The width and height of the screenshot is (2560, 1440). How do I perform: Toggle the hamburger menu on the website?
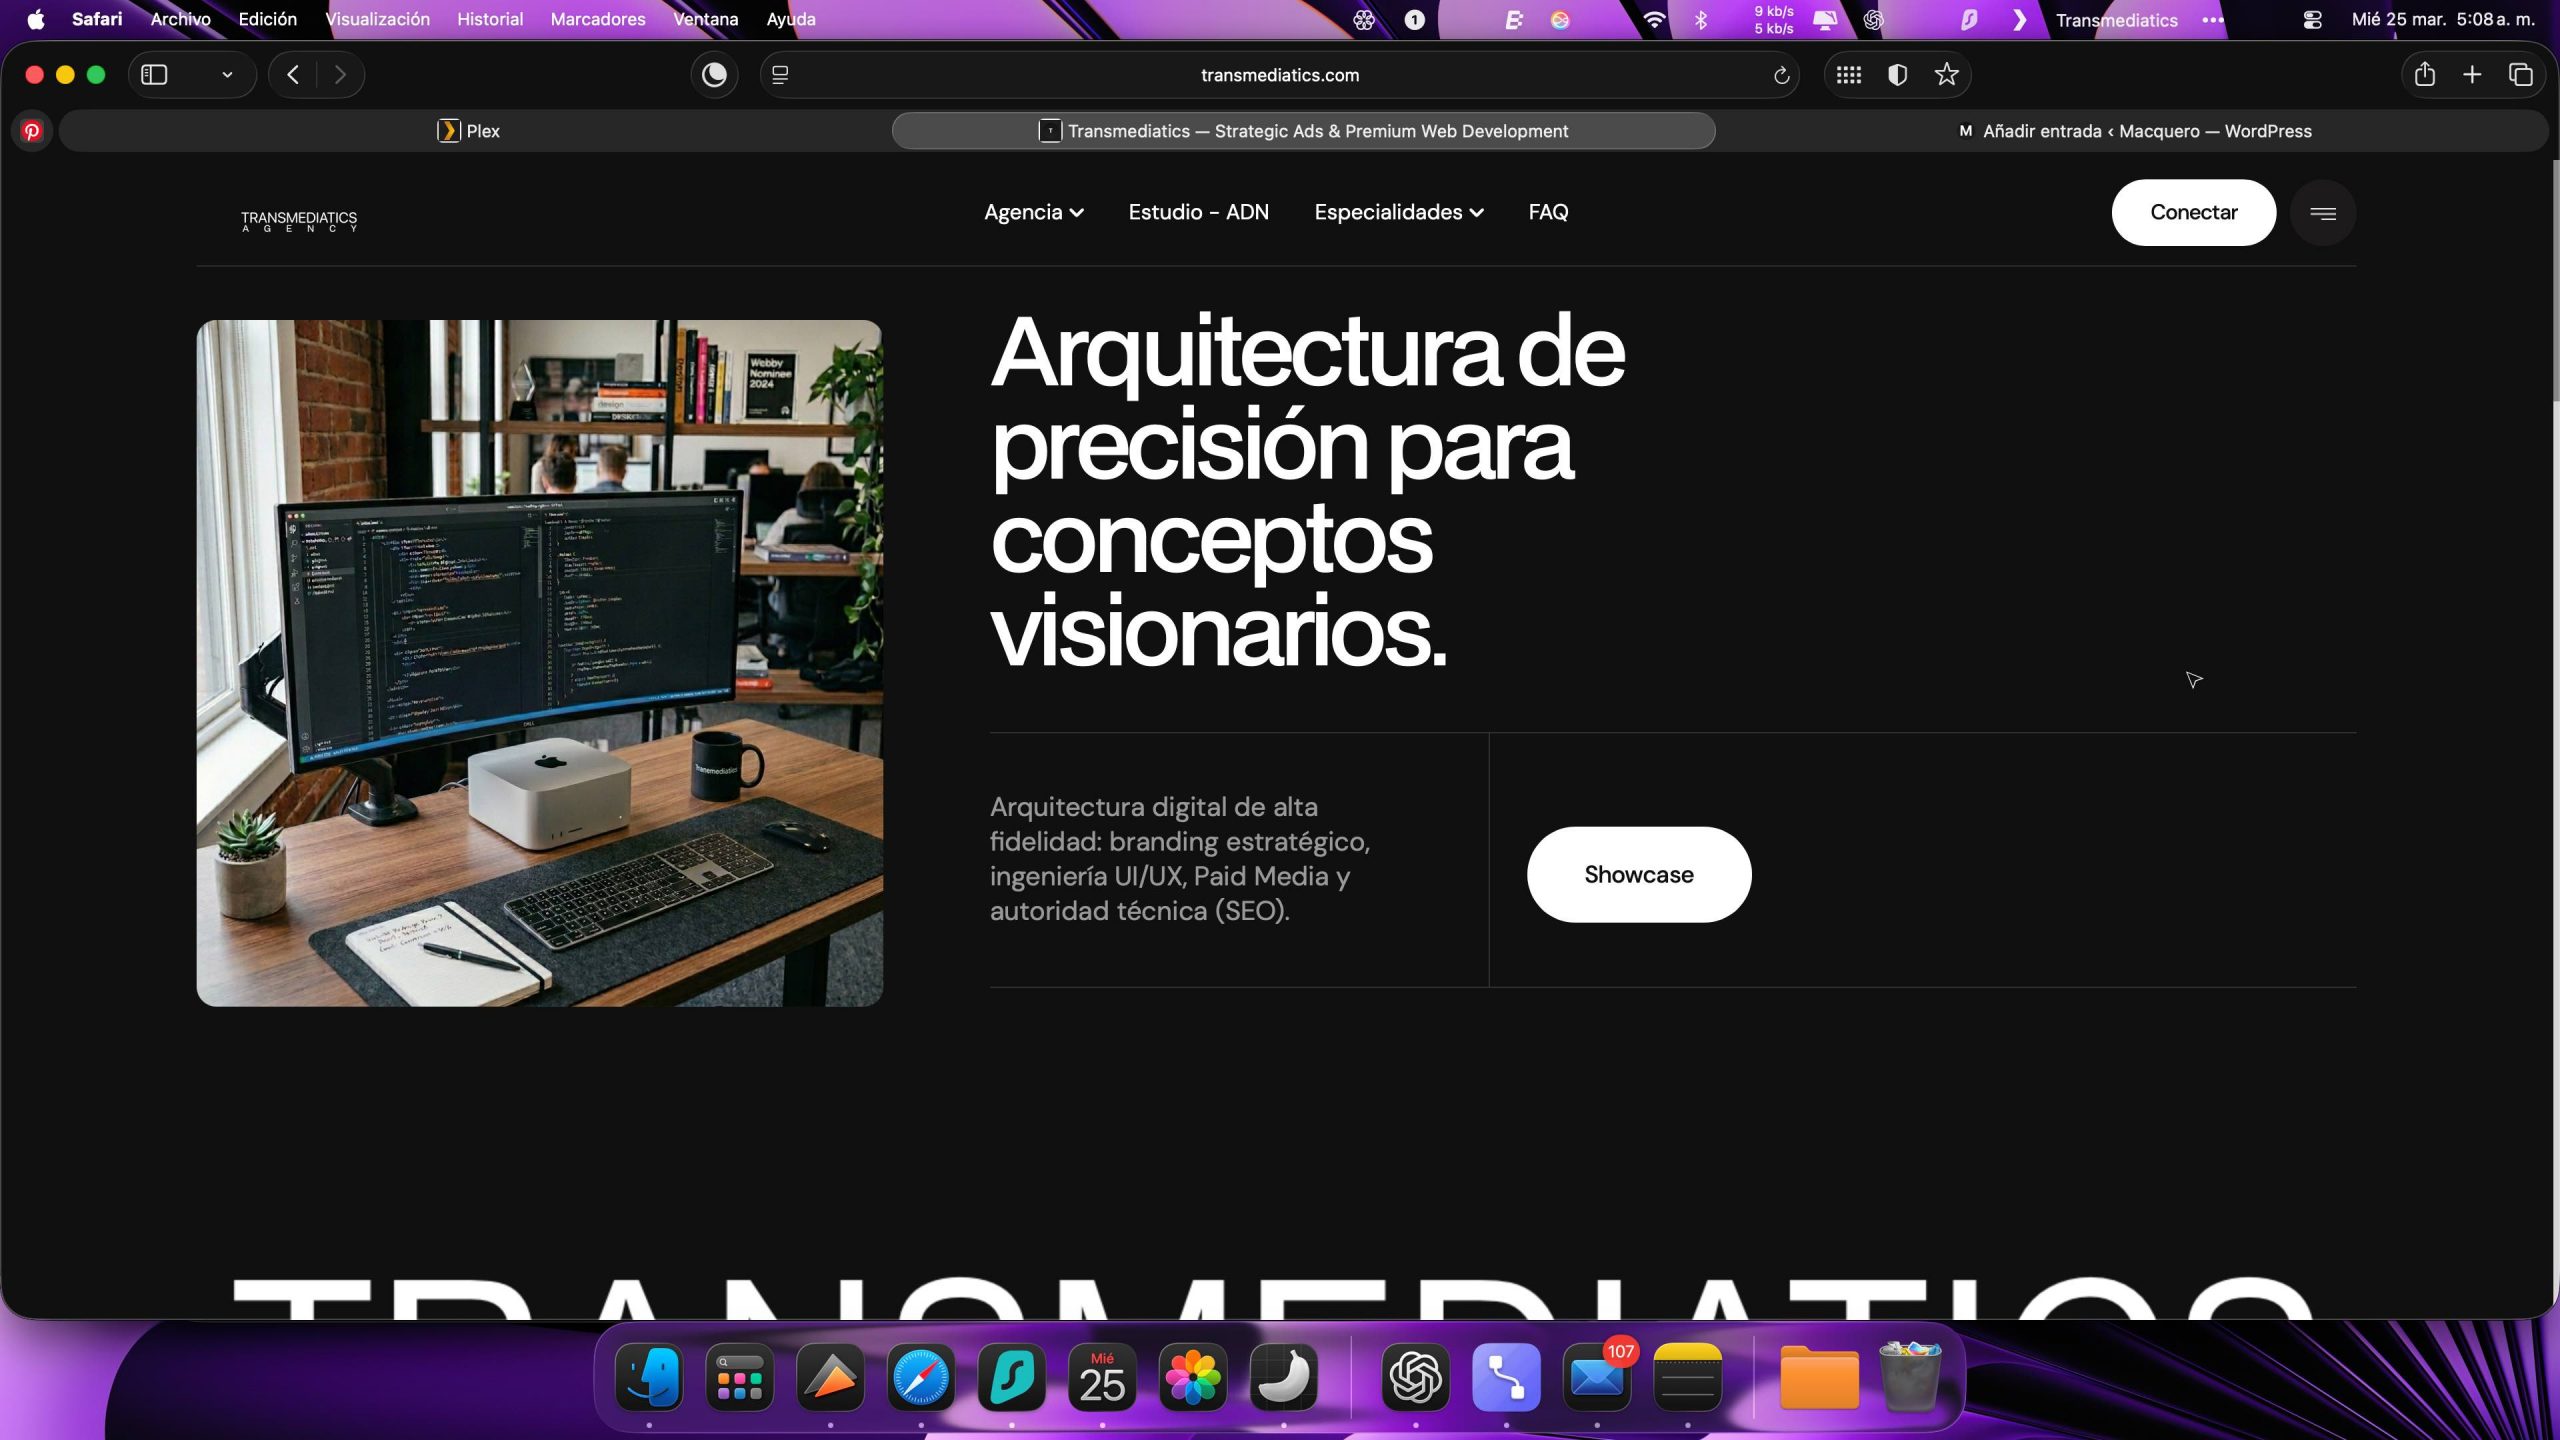(x=2322, y=213)
